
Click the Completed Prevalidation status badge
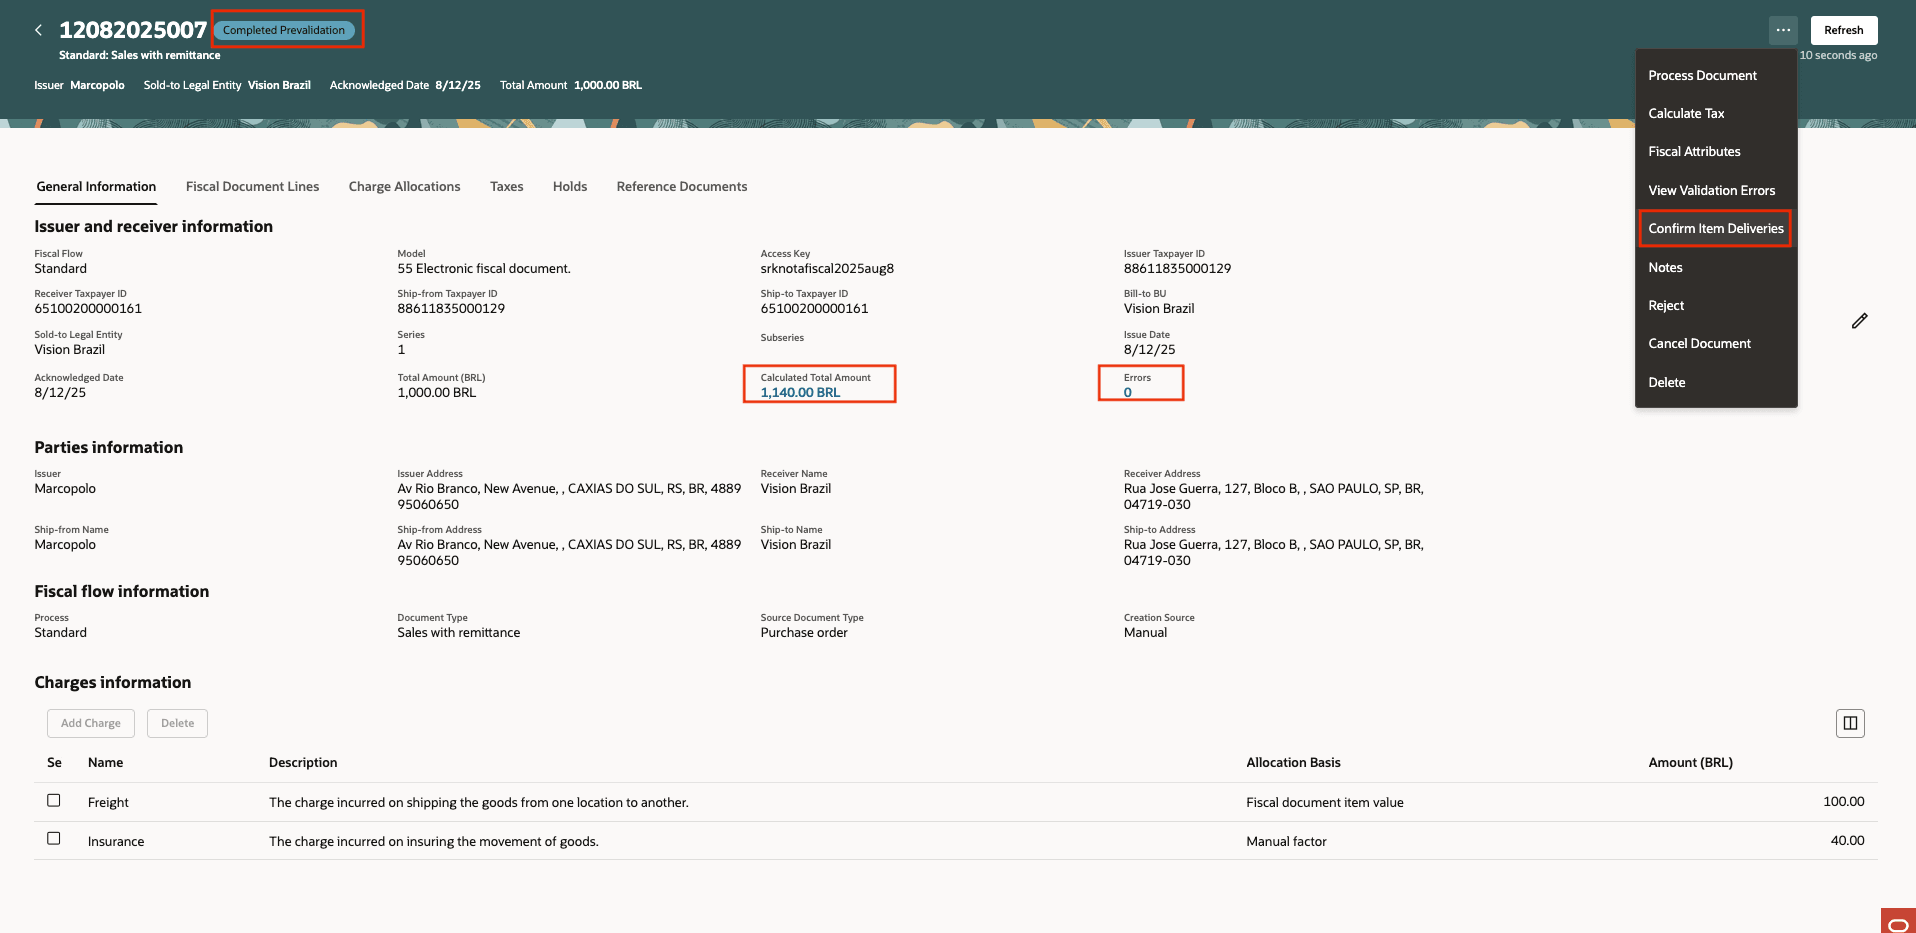pos(284,30)
